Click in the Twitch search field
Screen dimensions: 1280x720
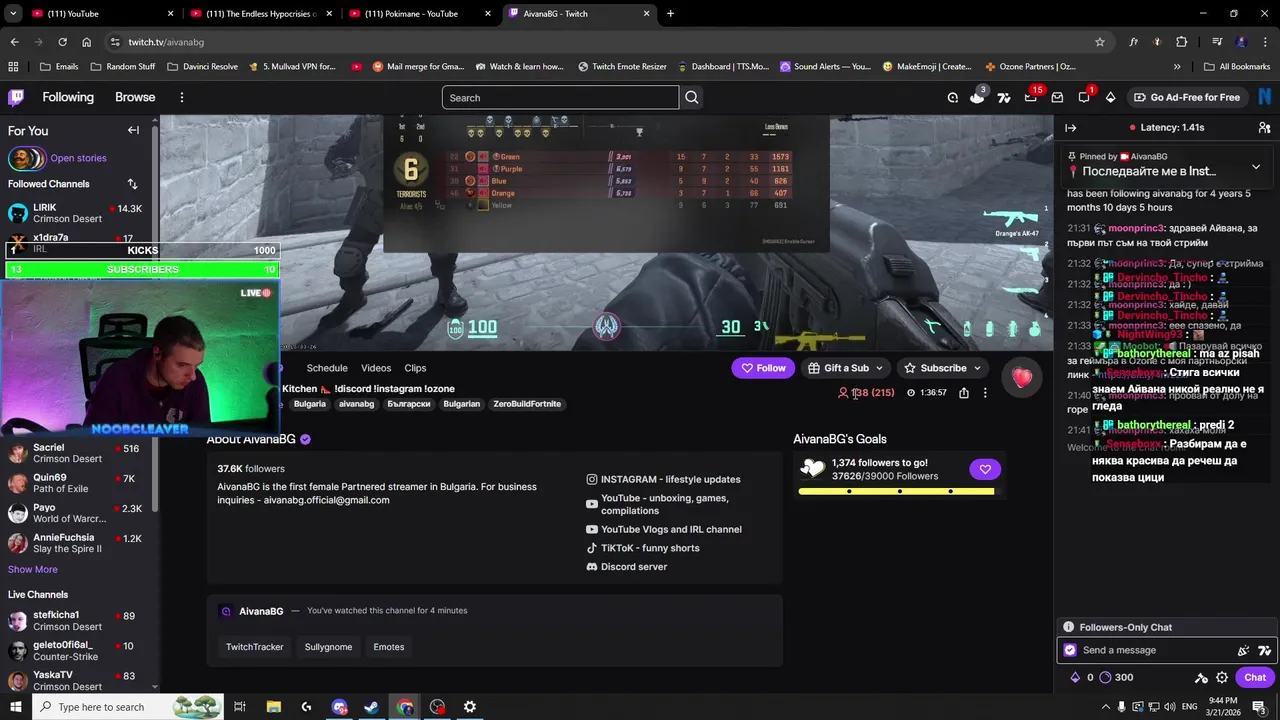[x=560, y=97]
